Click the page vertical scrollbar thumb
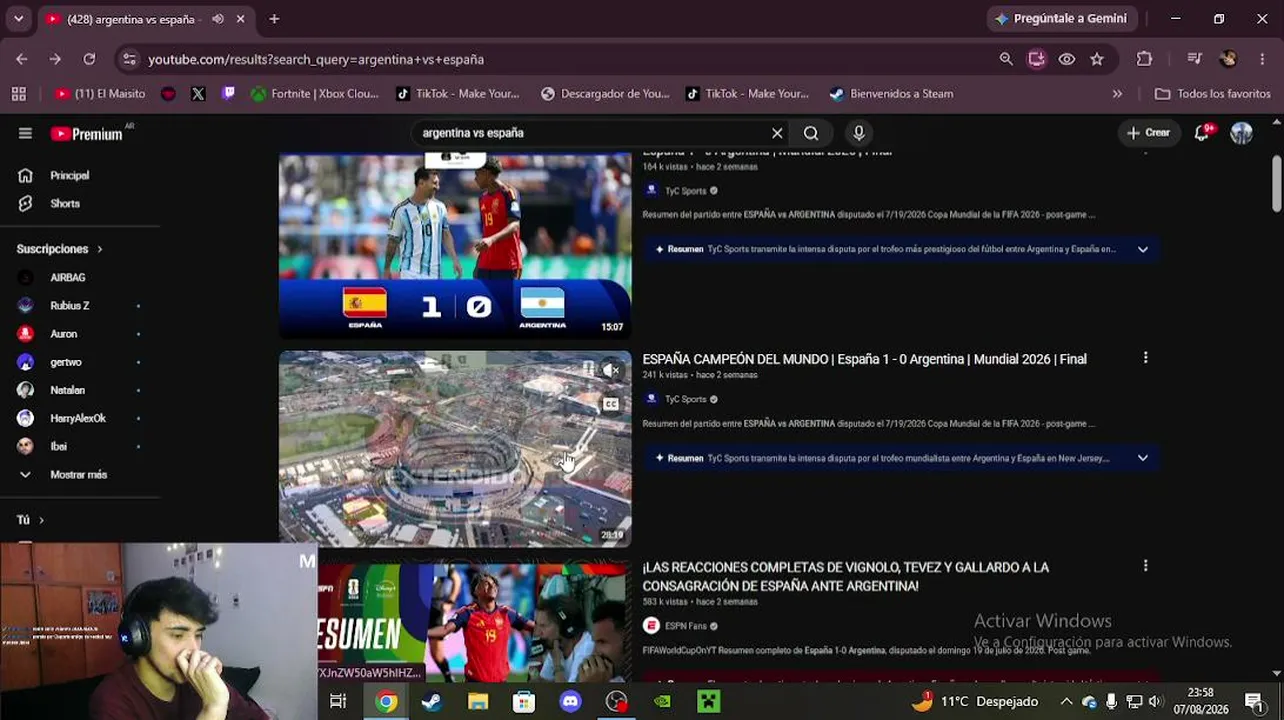This screenshot has height=720, width=1284. tap(1277, 183)
